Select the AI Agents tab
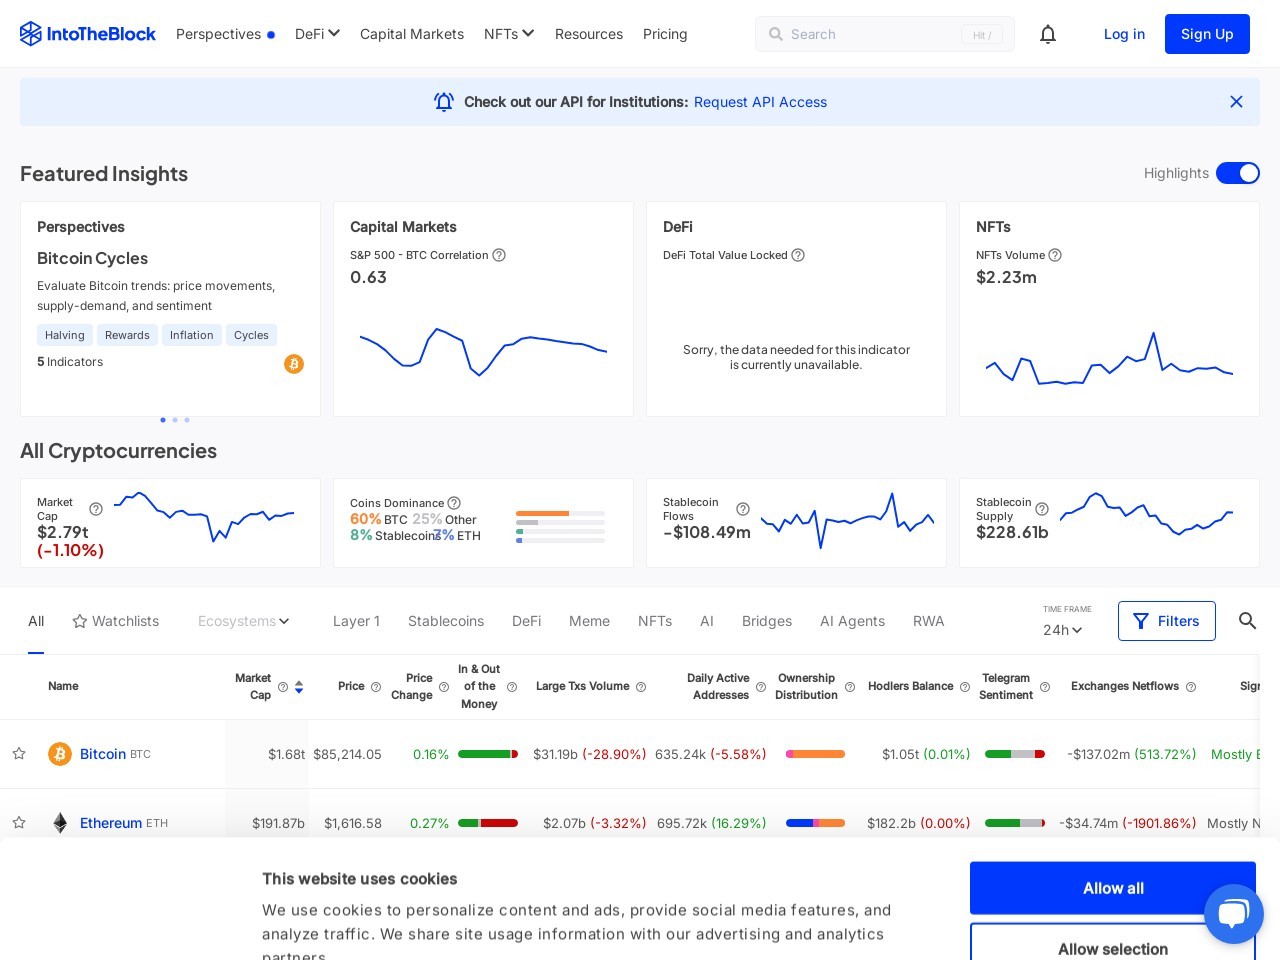Viewport: 1280px width, 960px height. [x=852, y=621]
